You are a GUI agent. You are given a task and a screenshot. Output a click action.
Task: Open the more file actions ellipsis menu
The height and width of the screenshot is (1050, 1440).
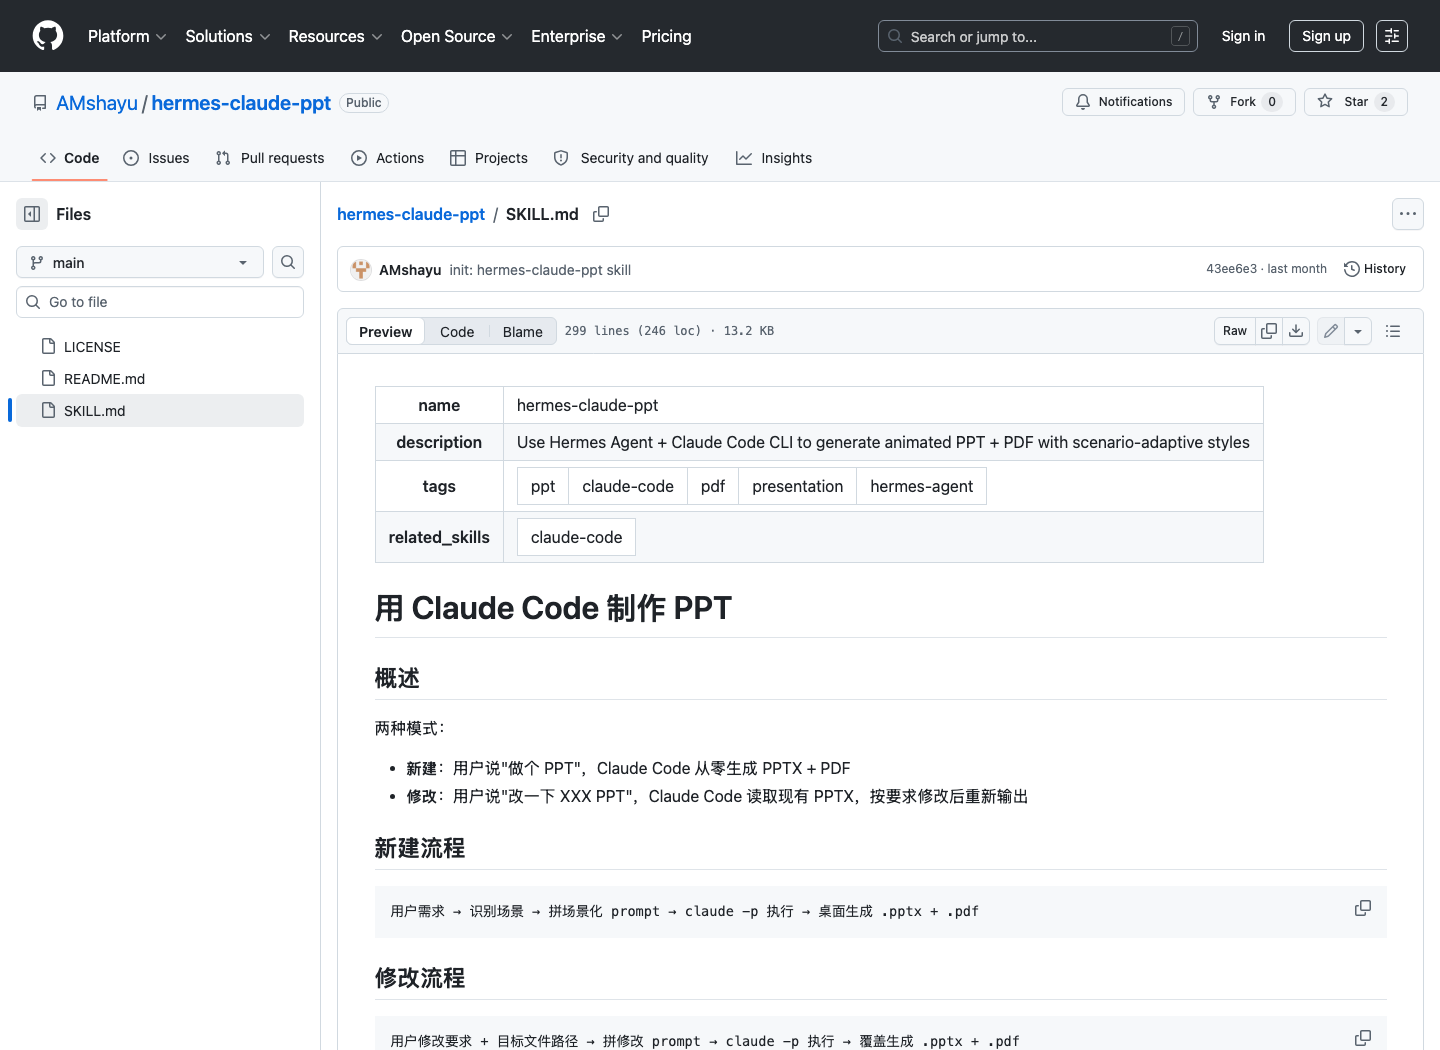click(1408, 214)
